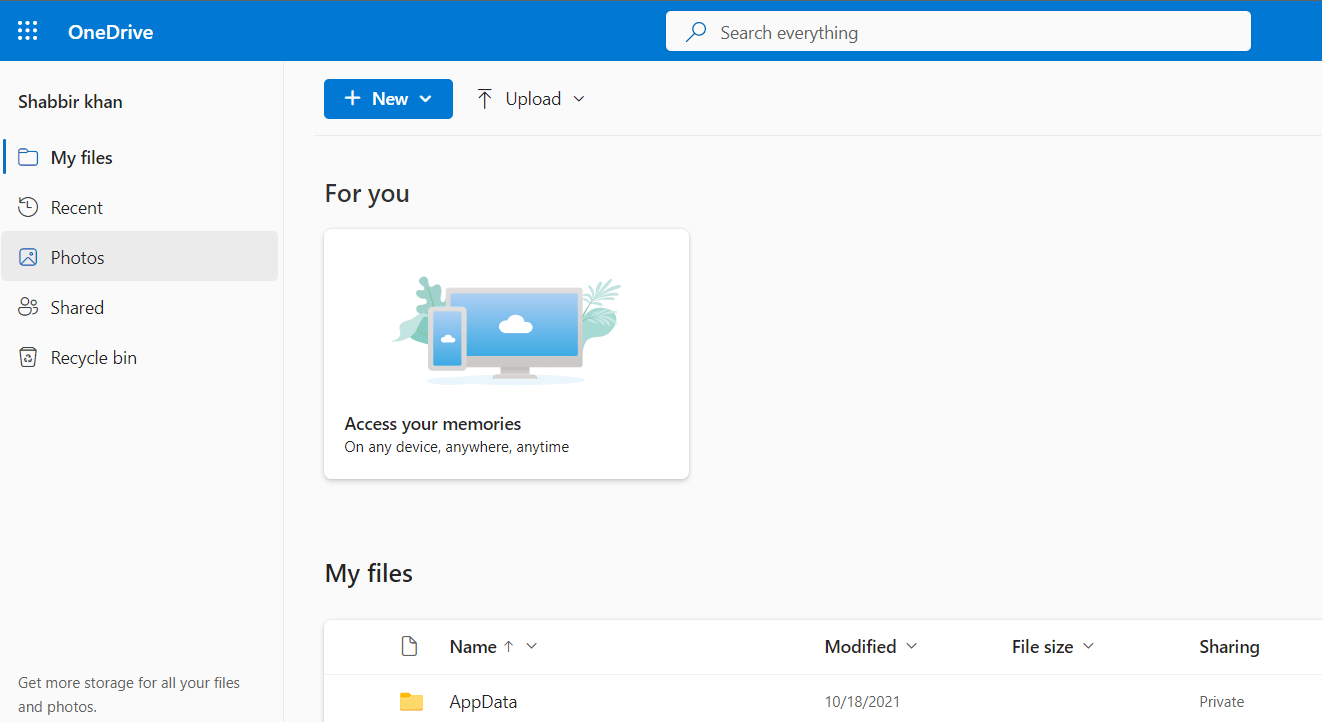The height and width of the screenshot is (722, 1322).
Task: Click the Upload arrow icon
Action: pyautogui.click(x=484, y=98)
